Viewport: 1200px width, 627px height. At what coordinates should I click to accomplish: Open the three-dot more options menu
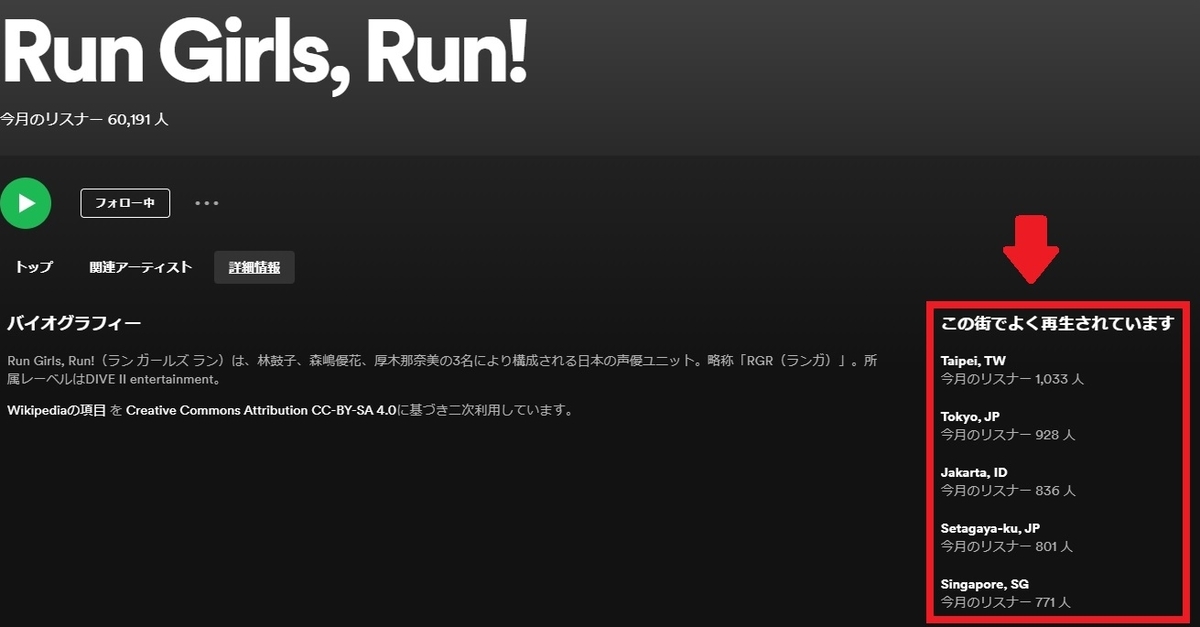207,203
